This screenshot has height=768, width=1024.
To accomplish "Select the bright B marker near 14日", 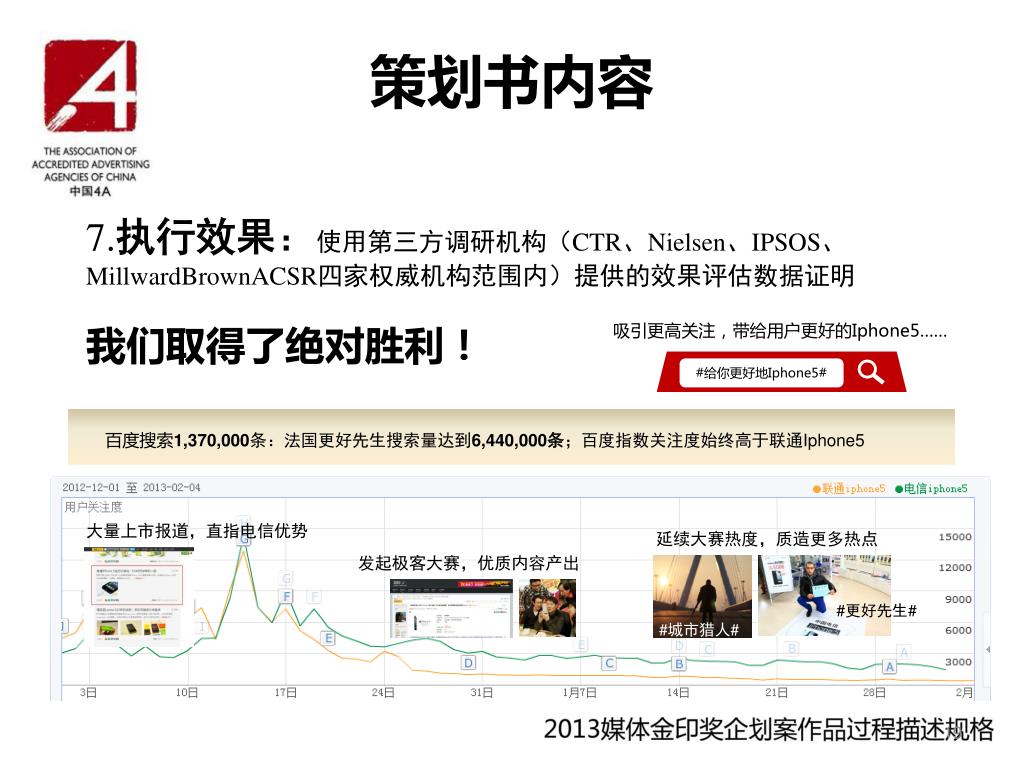I will 679,664.
